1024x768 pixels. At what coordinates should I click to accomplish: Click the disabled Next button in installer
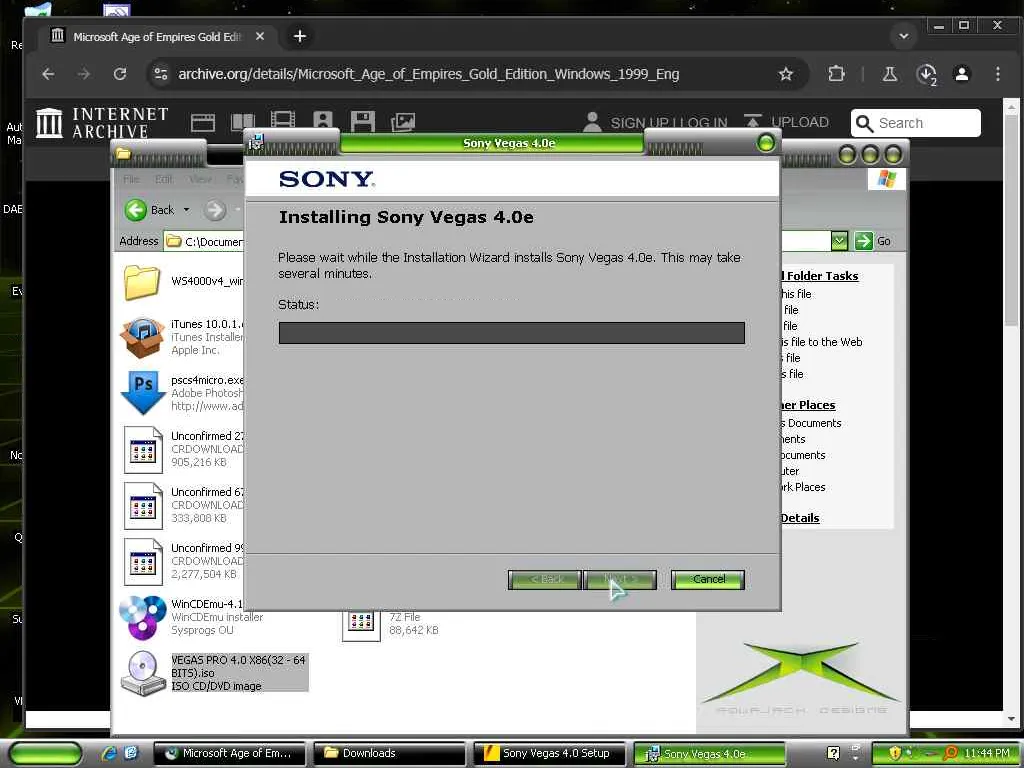620,579
